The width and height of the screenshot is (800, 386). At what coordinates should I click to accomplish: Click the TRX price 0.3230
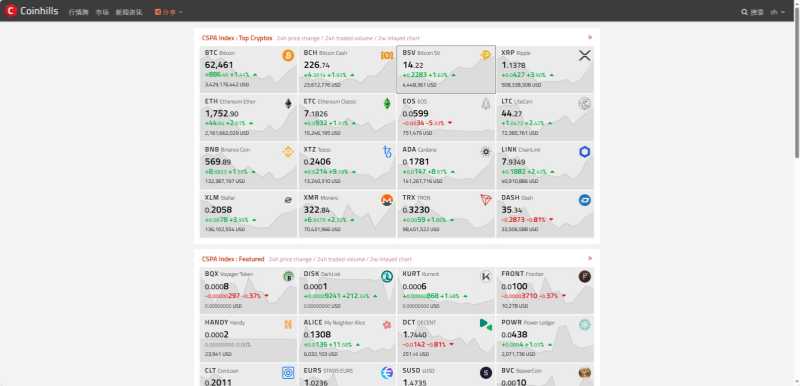pos(416,210)
